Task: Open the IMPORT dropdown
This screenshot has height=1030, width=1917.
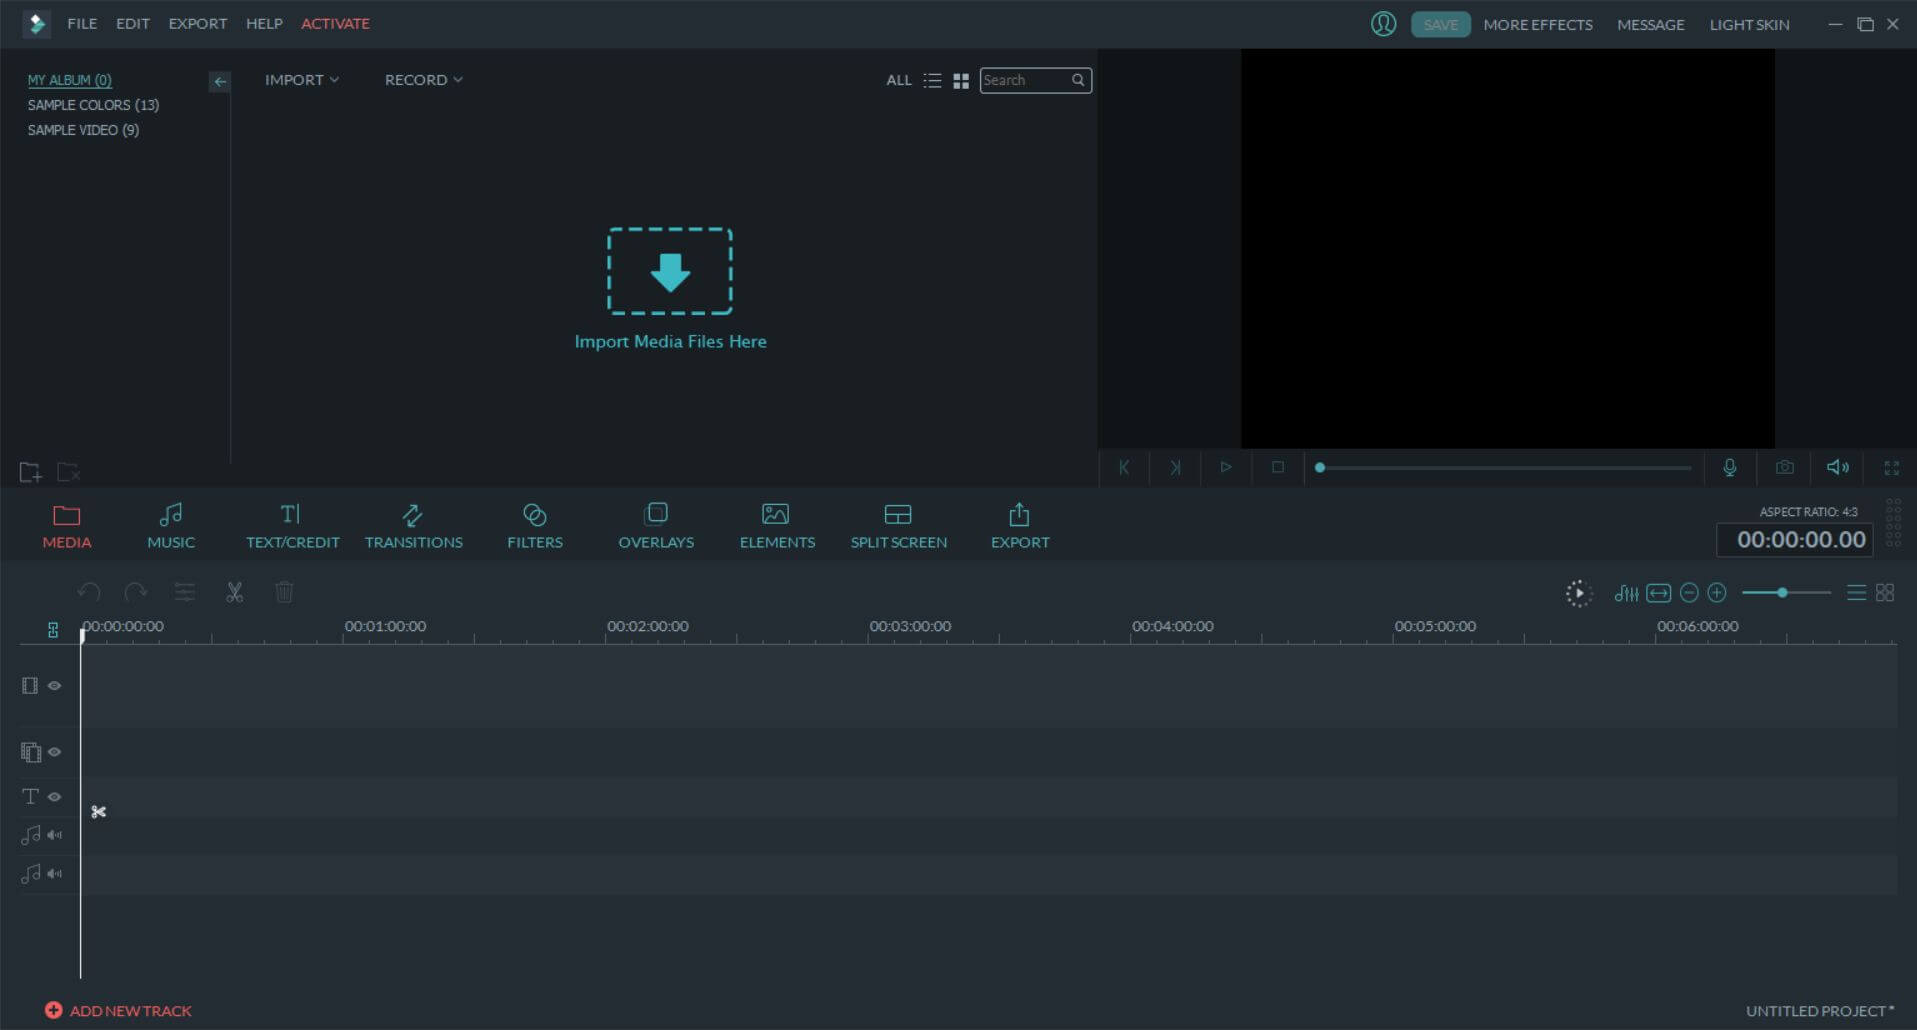Action: (301, 80)
